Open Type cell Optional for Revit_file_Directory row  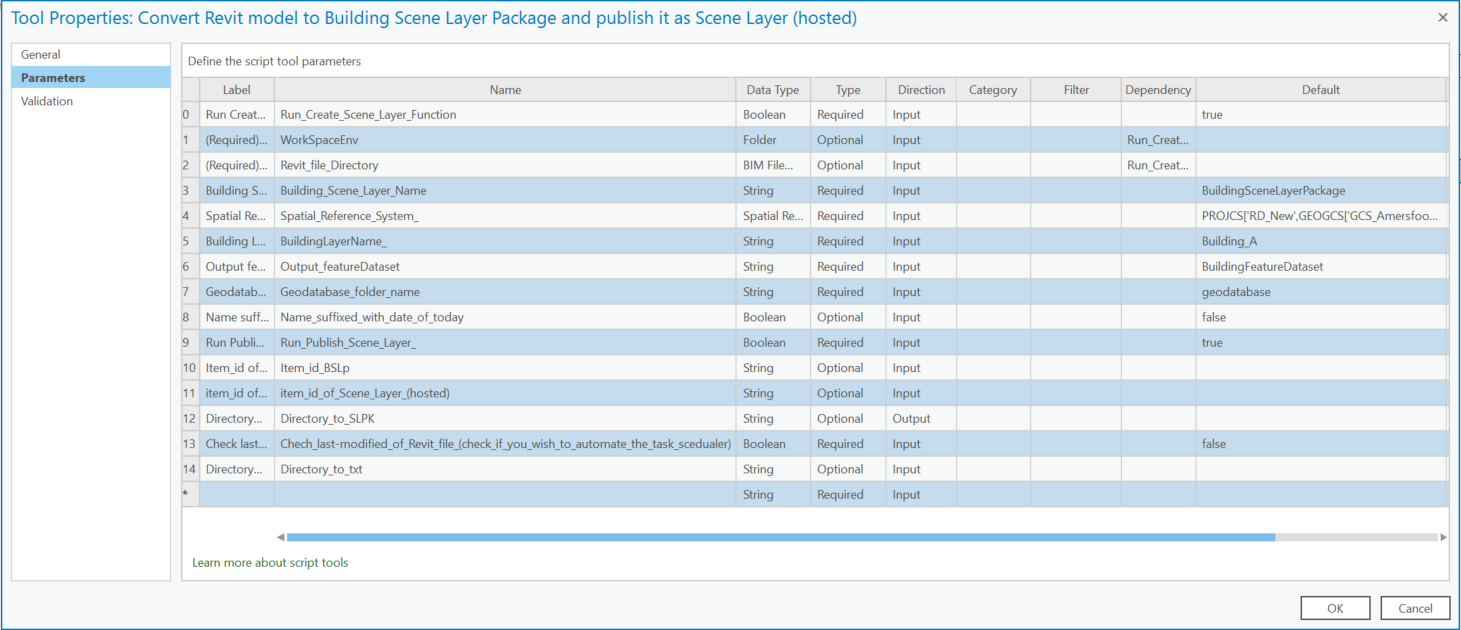848,165
